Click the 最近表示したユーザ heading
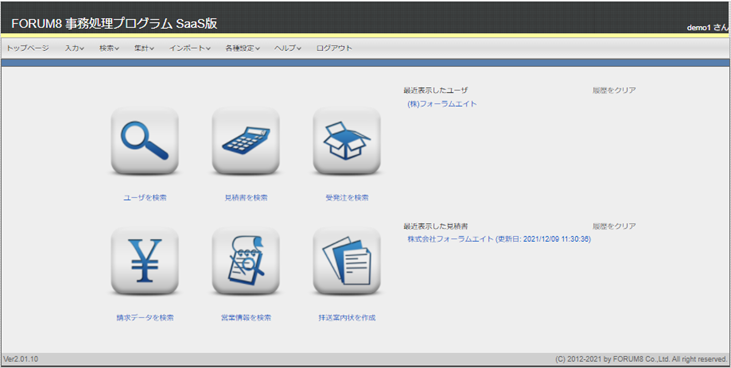The image size is (731, 368). tap(435, 90)
